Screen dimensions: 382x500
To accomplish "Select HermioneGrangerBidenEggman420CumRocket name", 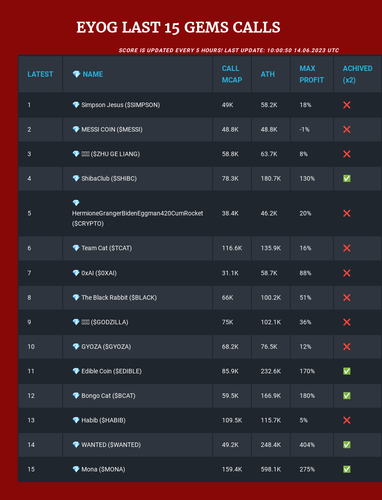I will tap(137, 213).
